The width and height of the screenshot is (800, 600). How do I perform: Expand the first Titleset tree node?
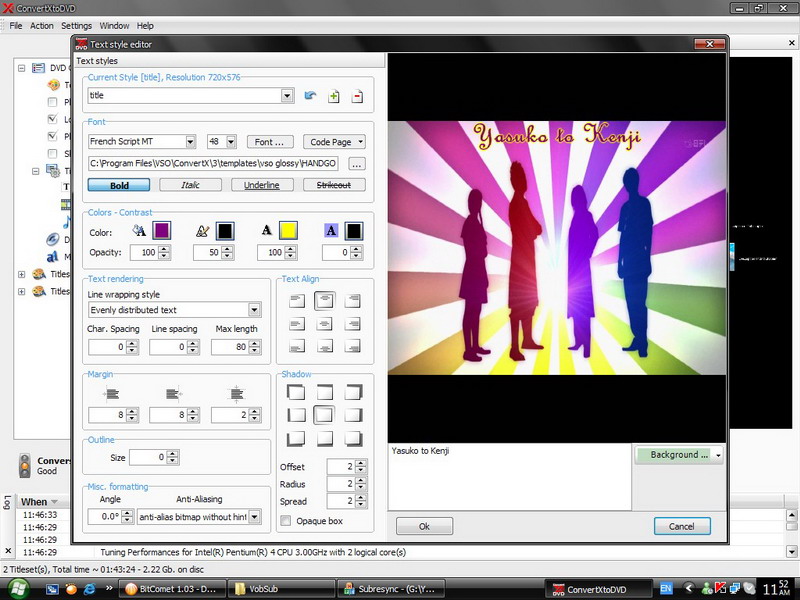click(21, 274)
